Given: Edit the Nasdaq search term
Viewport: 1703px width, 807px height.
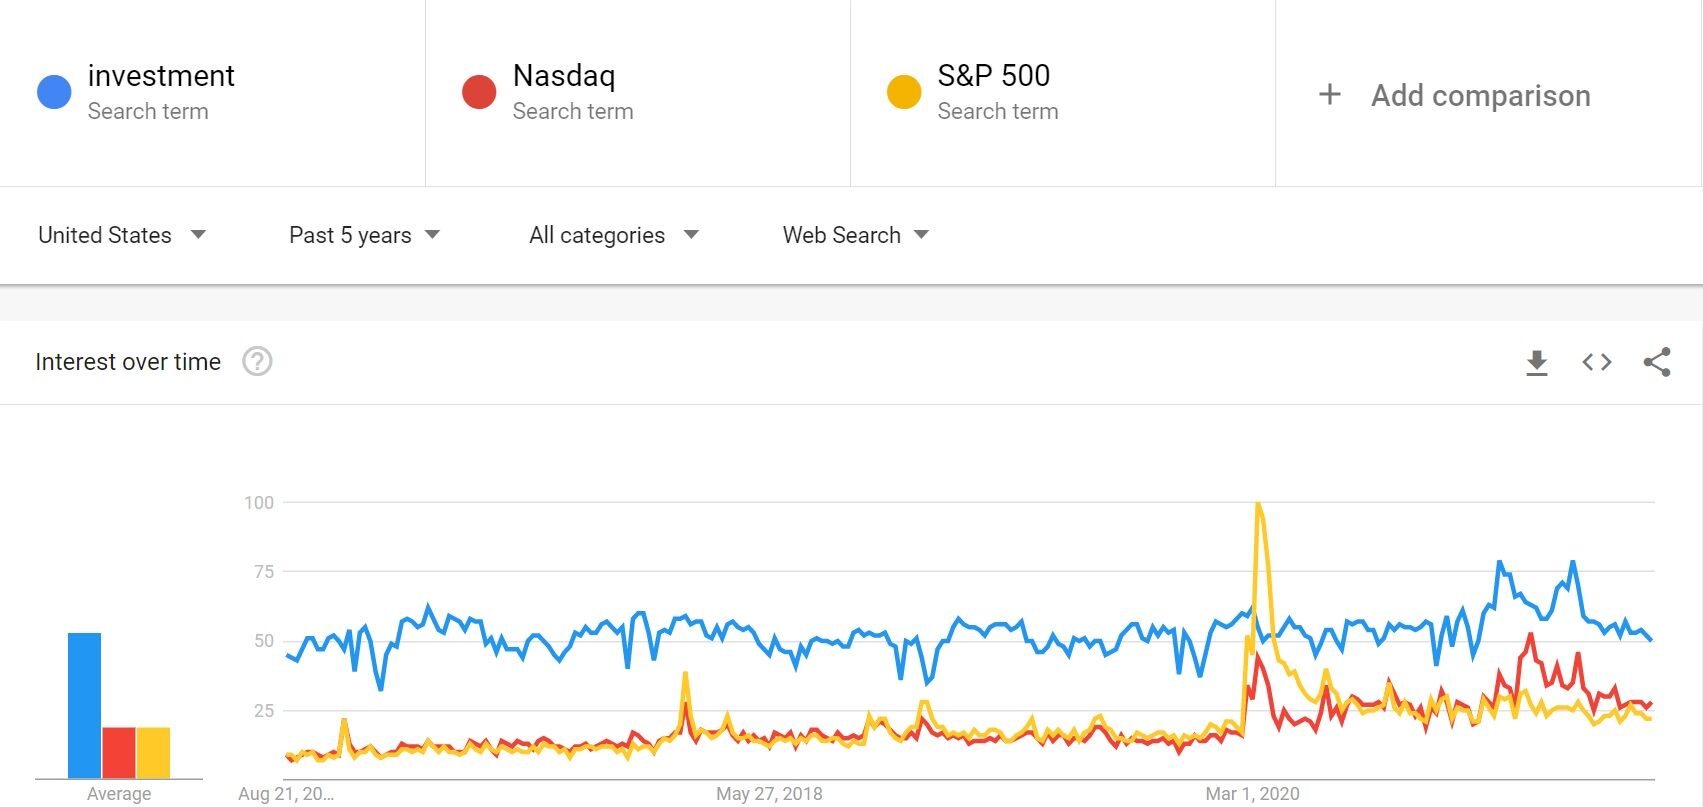Looking at the screenshot, I should (564, 76).
